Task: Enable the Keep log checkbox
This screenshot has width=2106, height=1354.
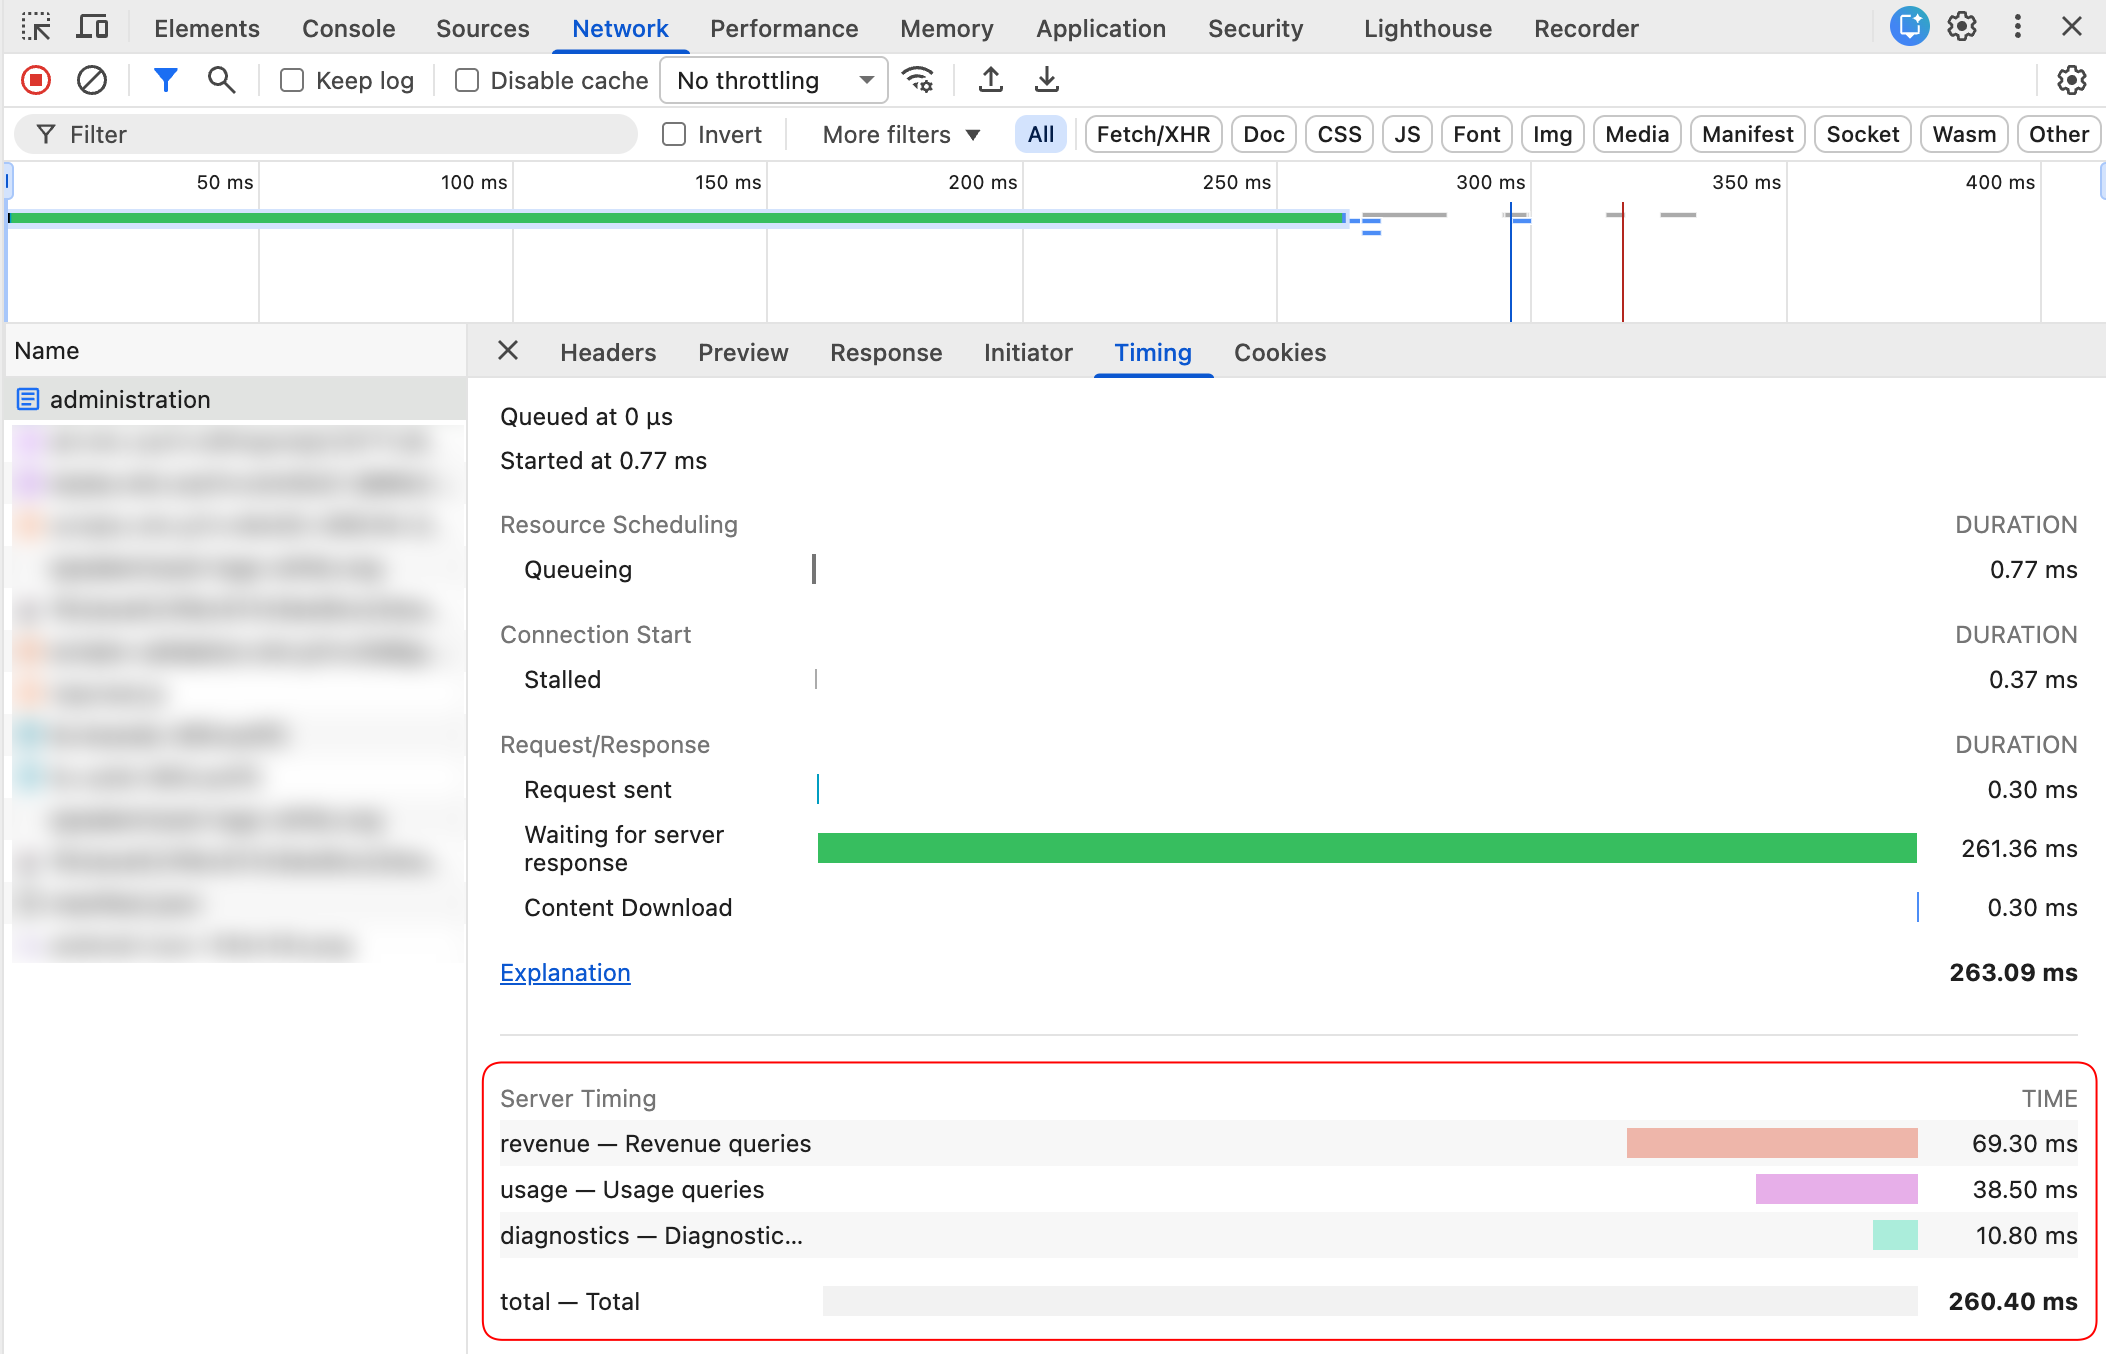Action: click(292, 80)
